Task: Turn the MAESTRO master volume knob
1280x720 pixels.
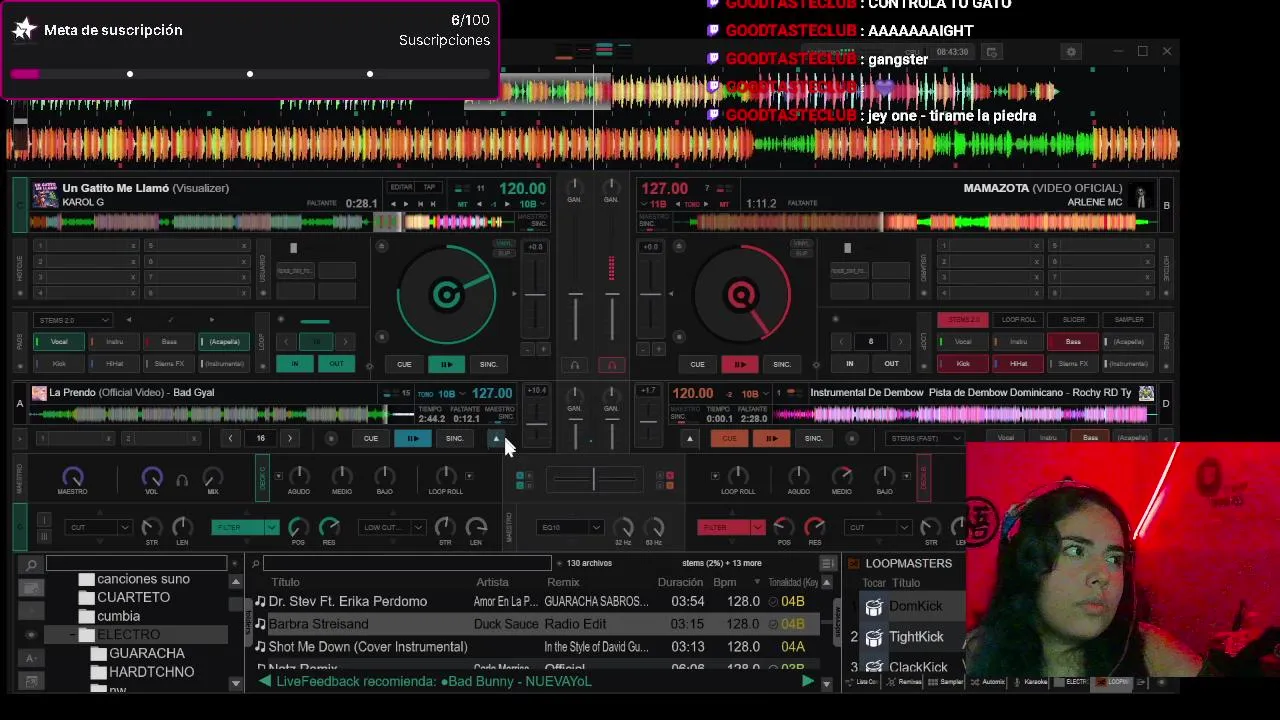Action: pos(72,477)
